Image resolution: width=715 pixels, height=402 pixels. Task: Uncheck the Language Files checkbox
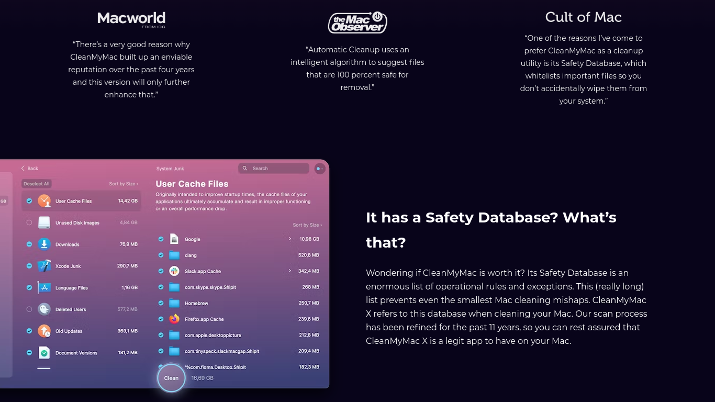(29, 288)
